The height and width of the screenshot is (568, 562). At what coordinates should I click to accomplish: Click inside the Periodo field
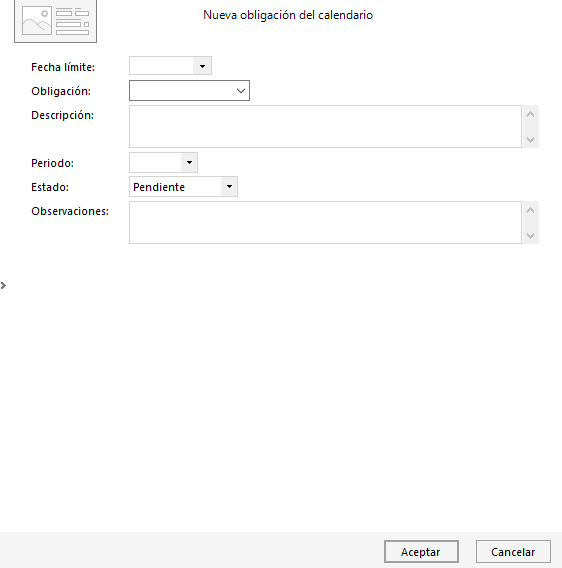tap(155, 162)
